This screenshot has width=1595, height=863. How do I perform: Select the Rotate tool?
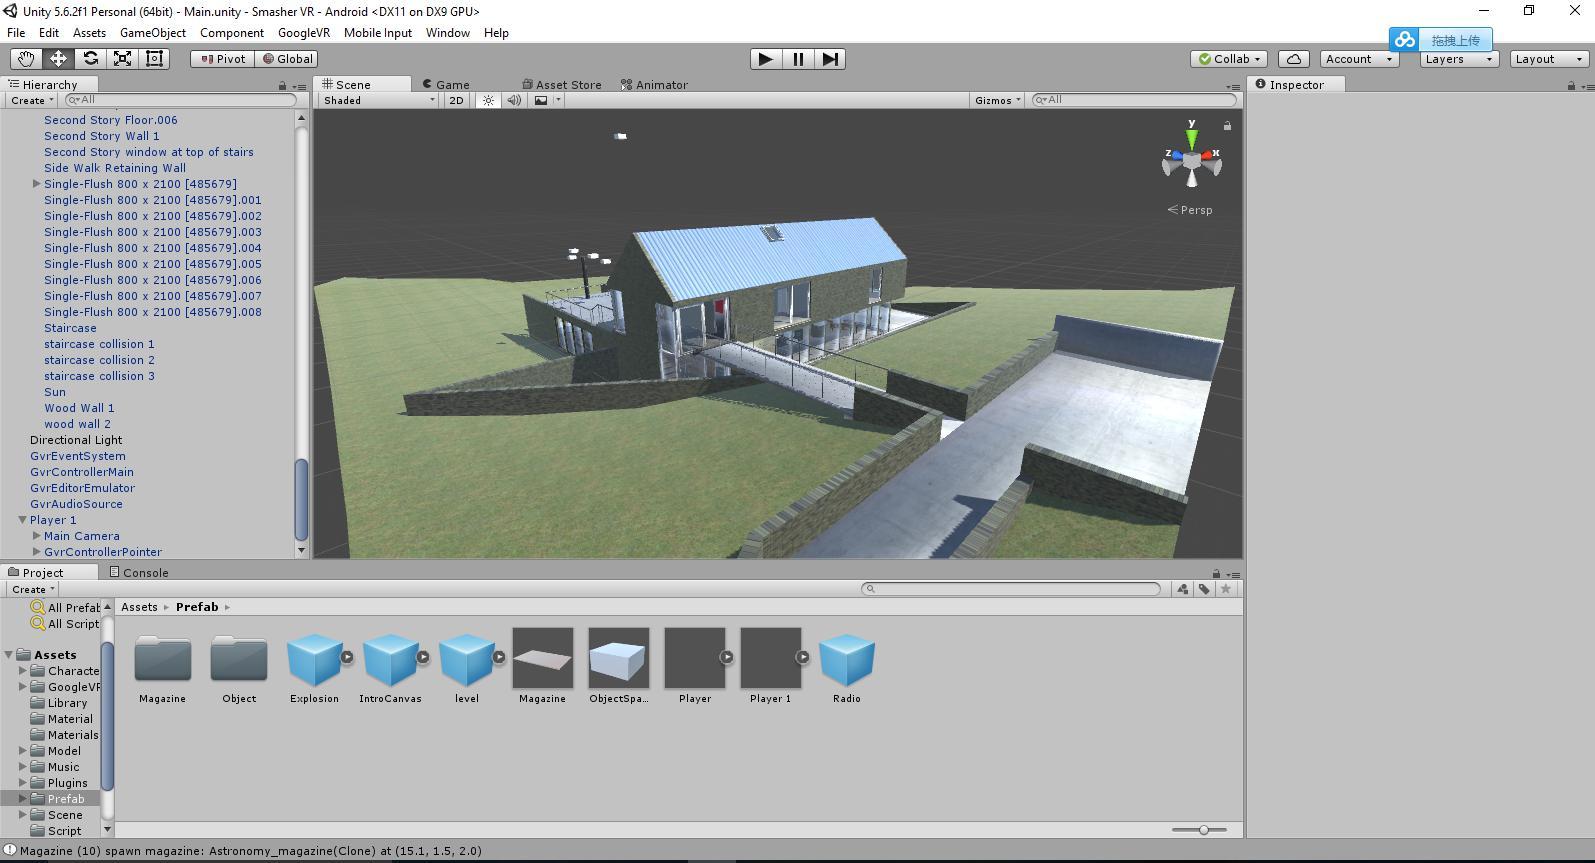coord(90,59)
